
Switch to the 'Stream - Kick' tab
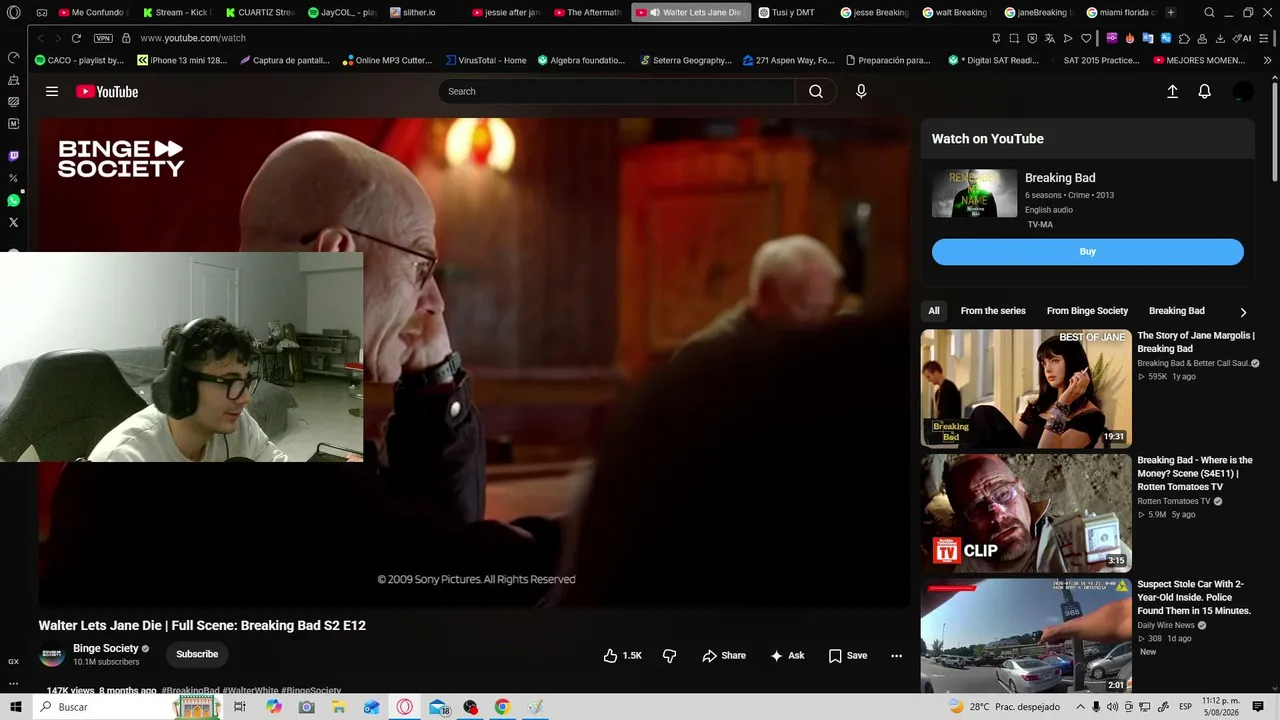(x=176, y=13)
